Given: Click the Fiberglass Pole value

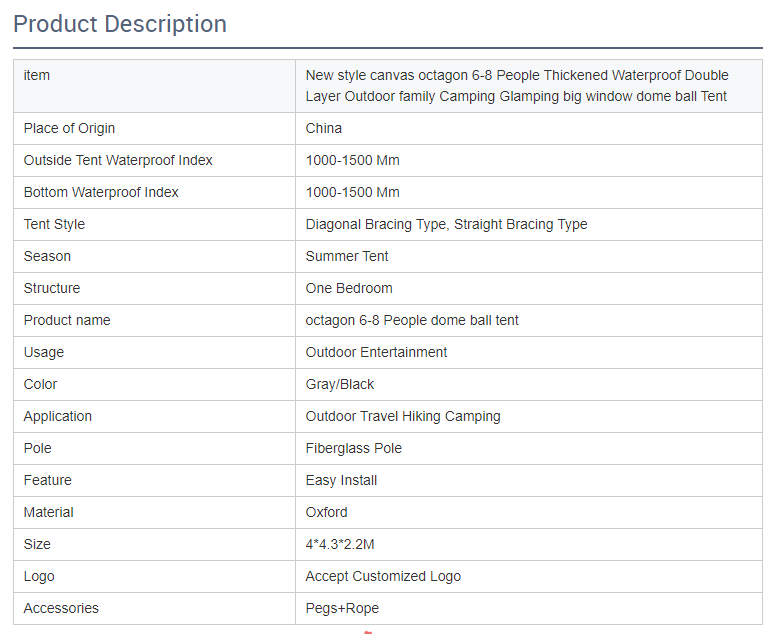Looking at the screenshot, I should [353, 448].
